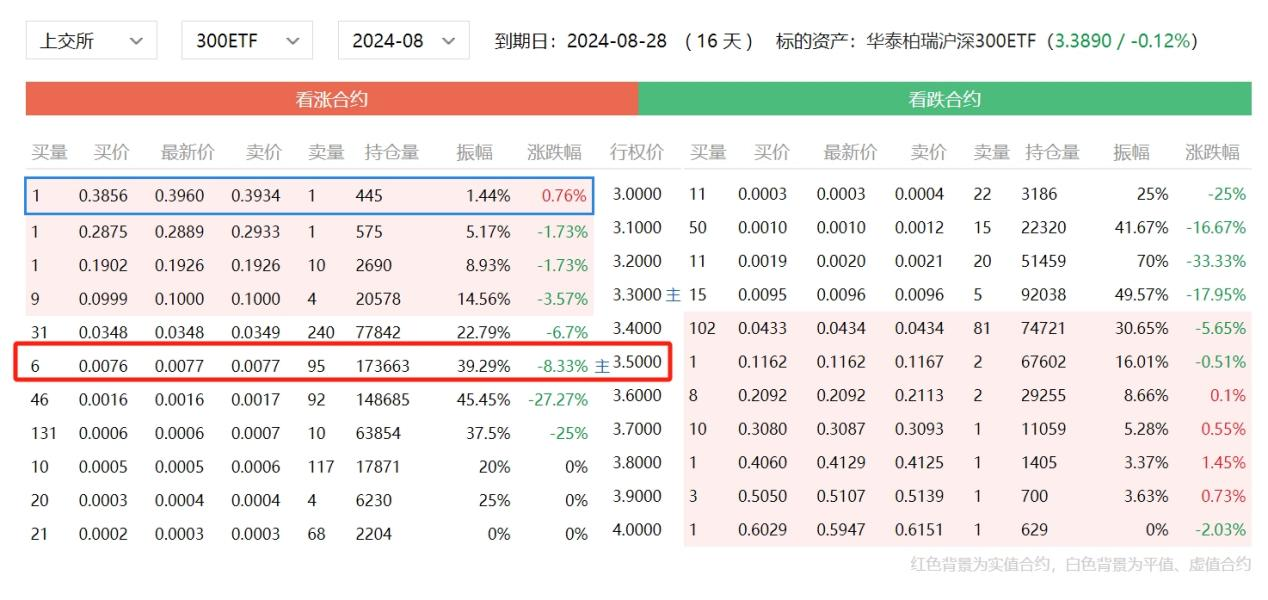Click the put-side 涨跌幅 column header
Image resolution: width=1268 pixels, height=600 pixels.
pos(1212,152)
